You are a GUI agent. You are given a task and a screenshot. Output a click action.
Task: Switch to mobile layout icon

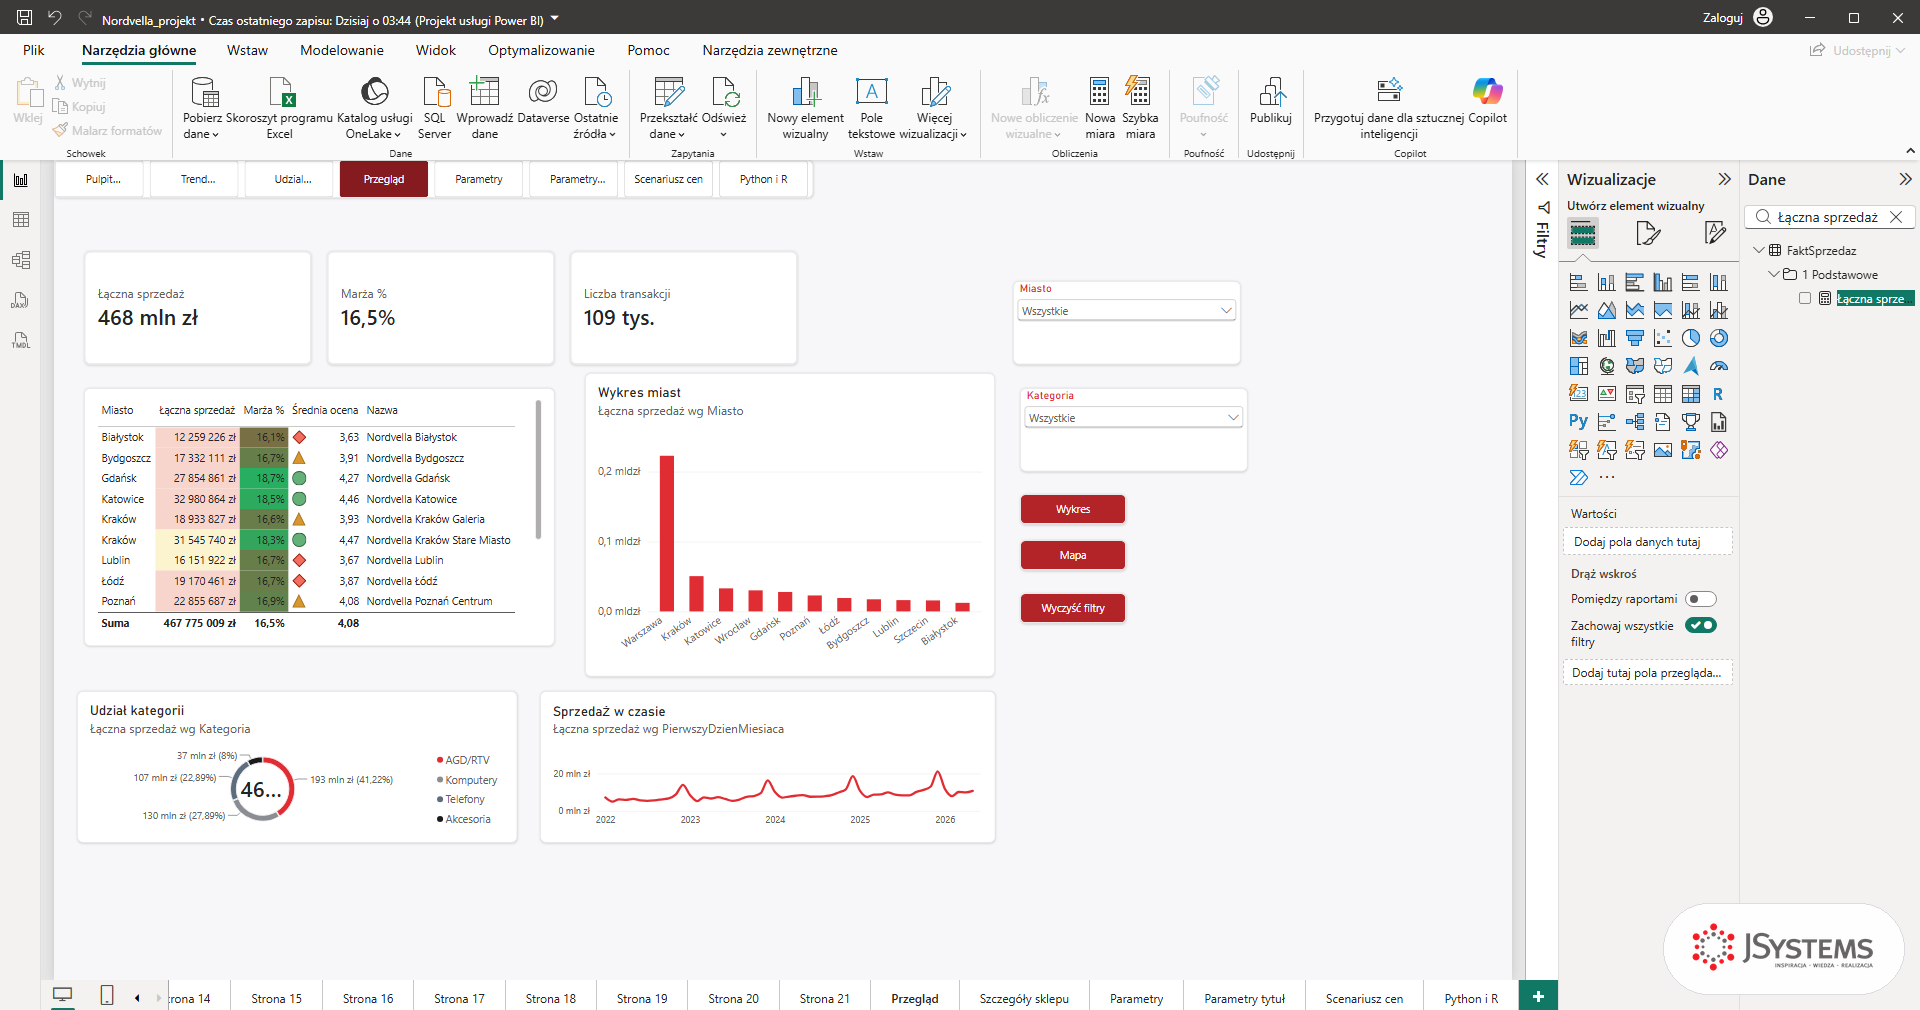(107, 995)
